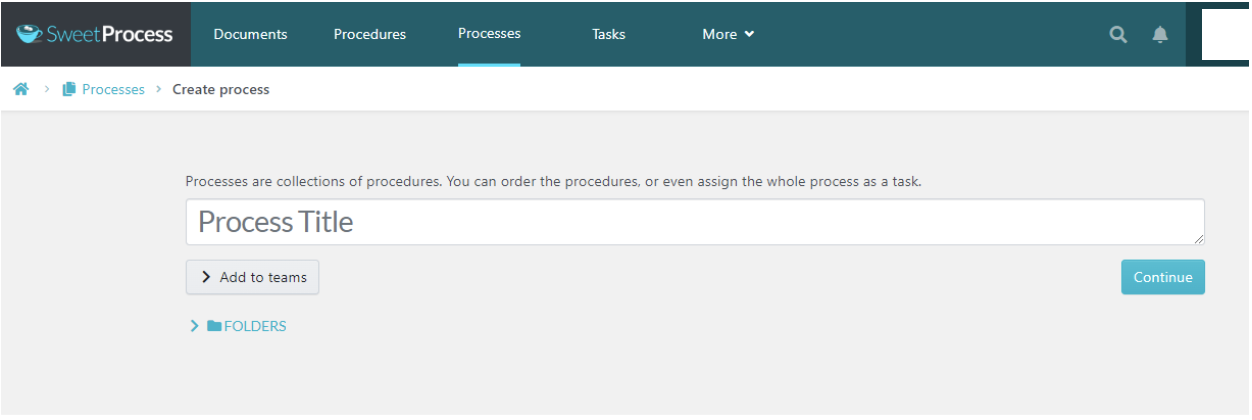This screenshot has width=1252, height=420.
Task: Expand the Add to teams button
Action: pos(252,277)
